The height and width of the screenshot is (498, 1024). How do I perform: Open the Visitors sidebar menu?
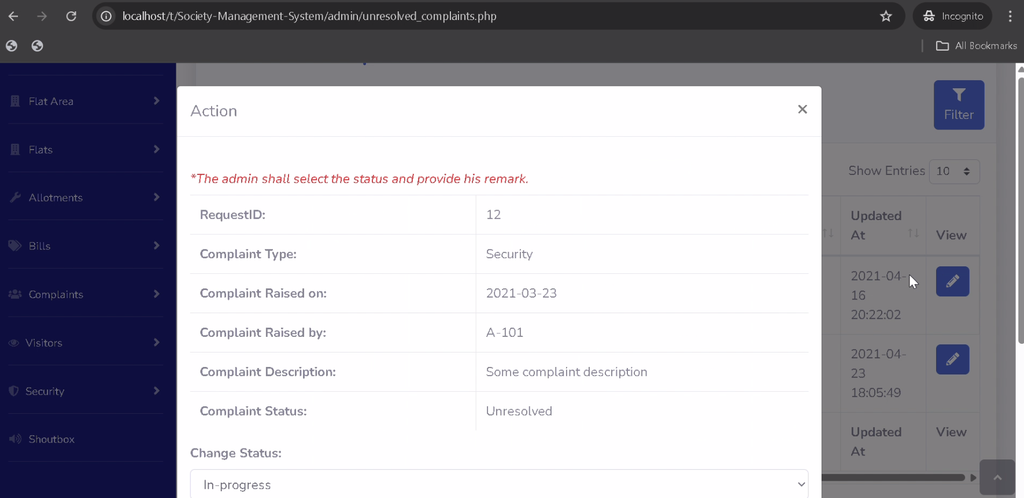[85, 343]
